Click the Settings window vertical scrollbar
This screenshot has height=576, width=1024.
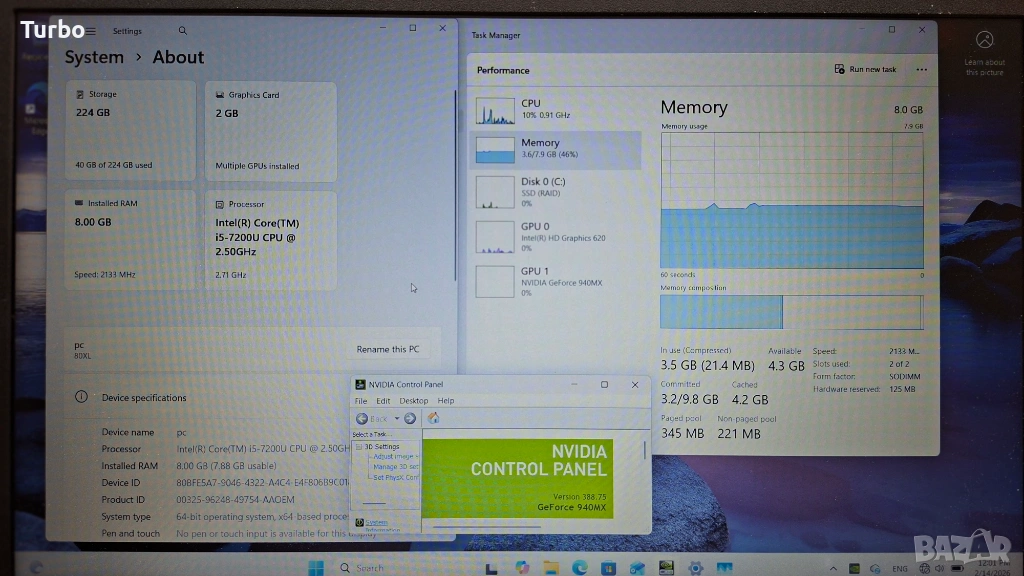point(455,186)
